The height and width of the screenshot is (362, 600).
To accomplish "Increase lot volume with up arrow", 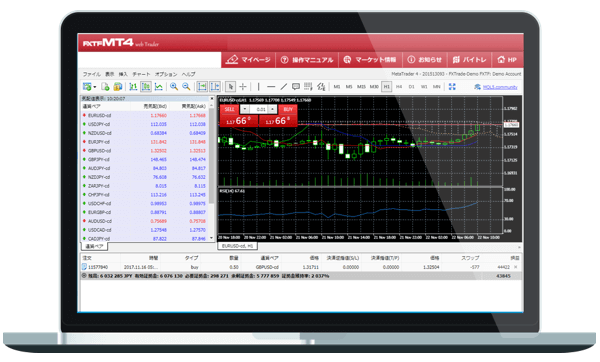I will (272, 109).
